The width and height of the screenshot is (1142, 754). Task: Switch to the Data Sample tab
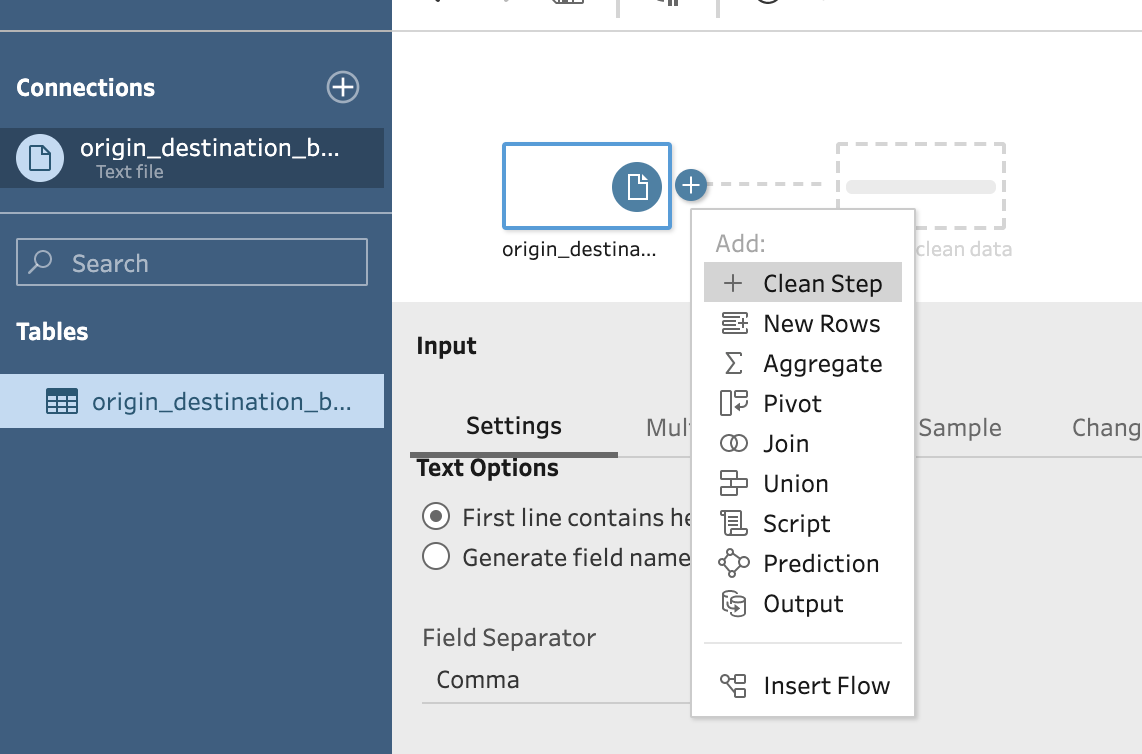click(958, 428)
